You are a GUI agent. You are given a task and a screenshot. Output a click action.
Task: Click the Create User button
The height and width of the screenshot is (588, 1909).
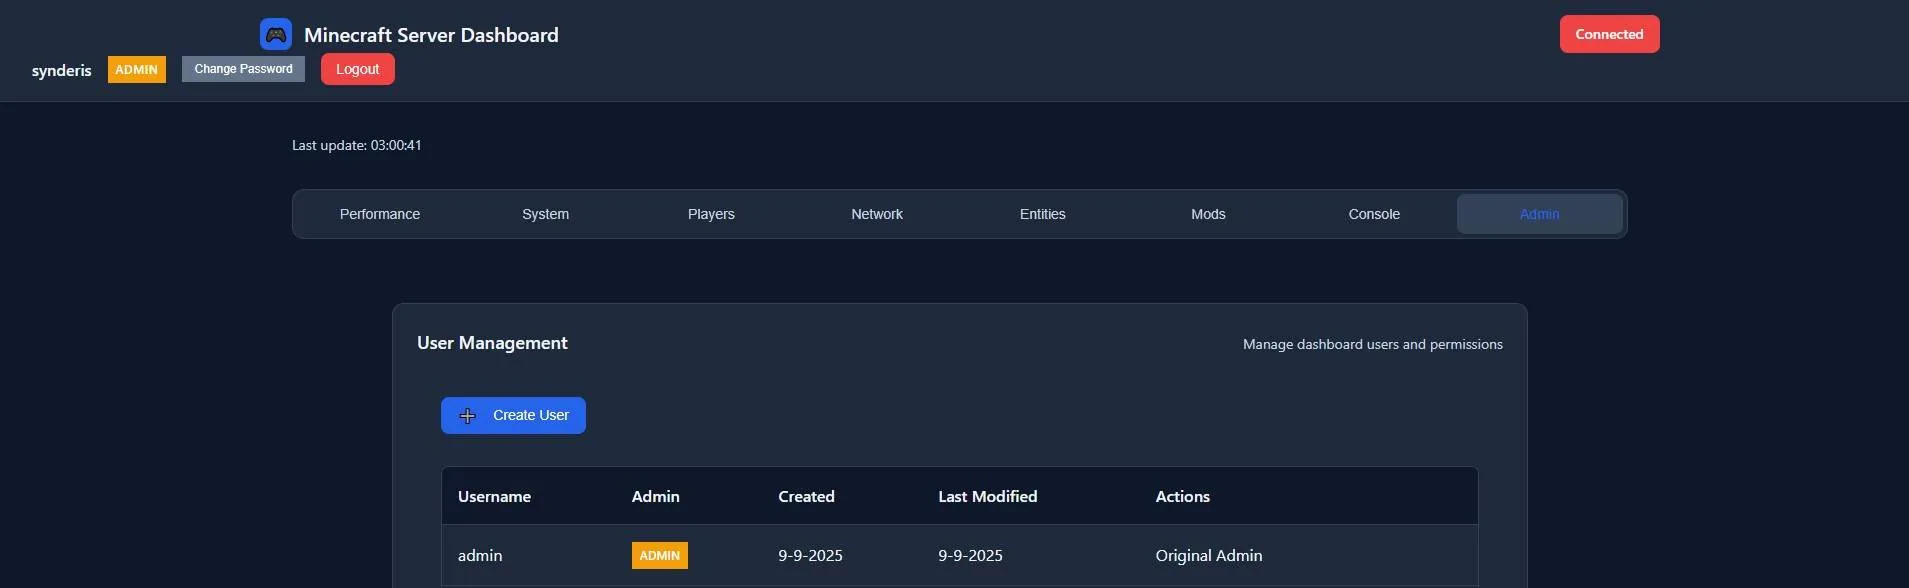pyautogui.click(x=513, y=415)
